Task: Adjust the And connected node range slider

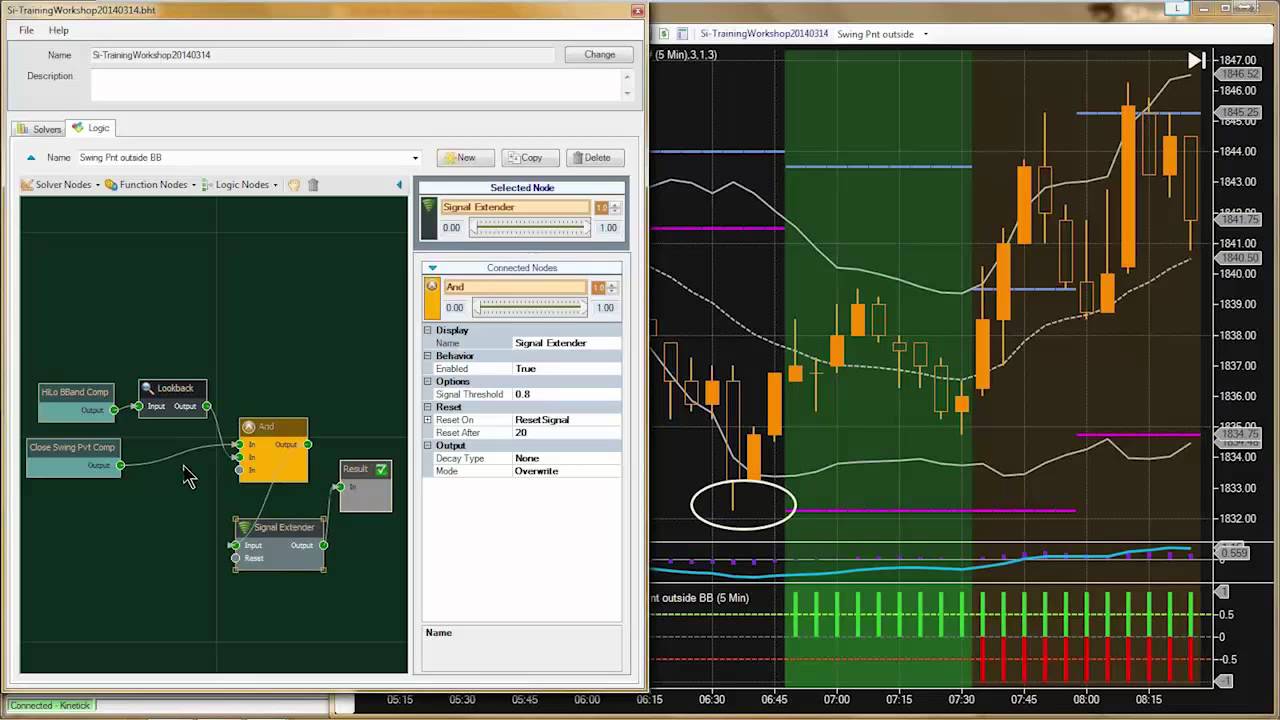Action: (530, 308)
